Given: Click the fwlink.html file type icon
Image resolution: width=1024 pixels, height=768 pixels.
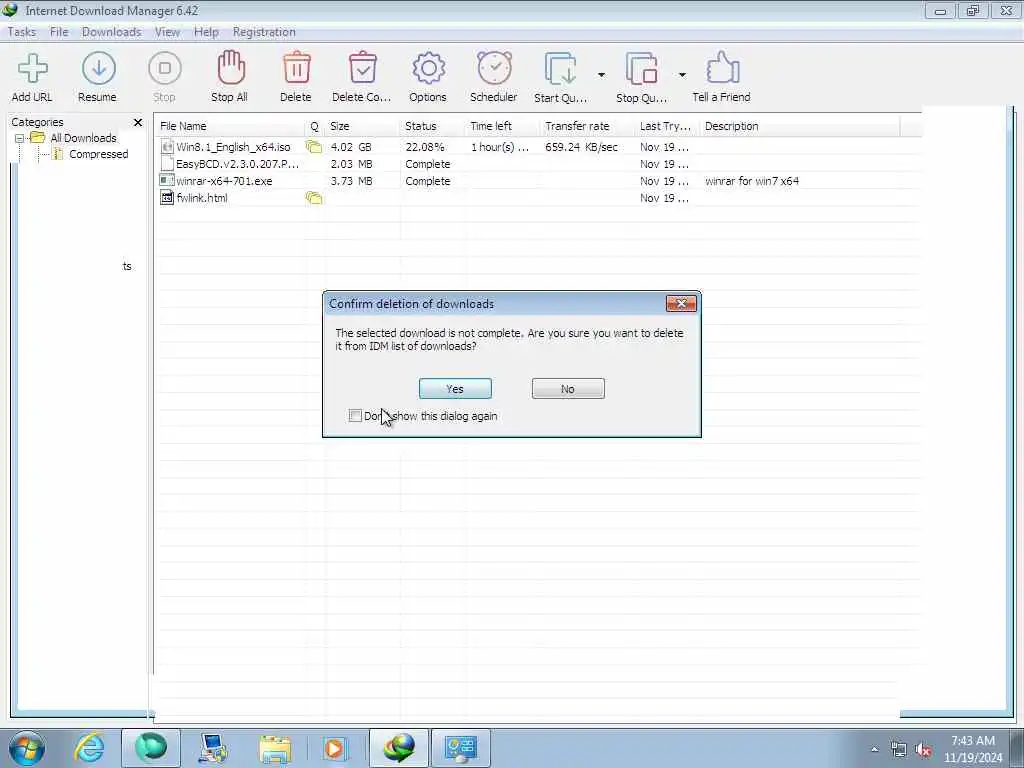Looking at the screenshot, I should click(167, 198).
